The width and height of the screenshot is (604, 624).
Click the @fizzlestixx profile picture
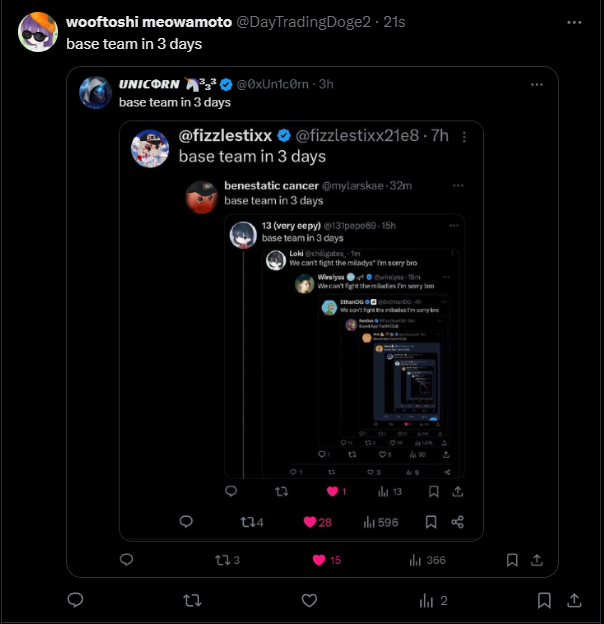(150, 147)
